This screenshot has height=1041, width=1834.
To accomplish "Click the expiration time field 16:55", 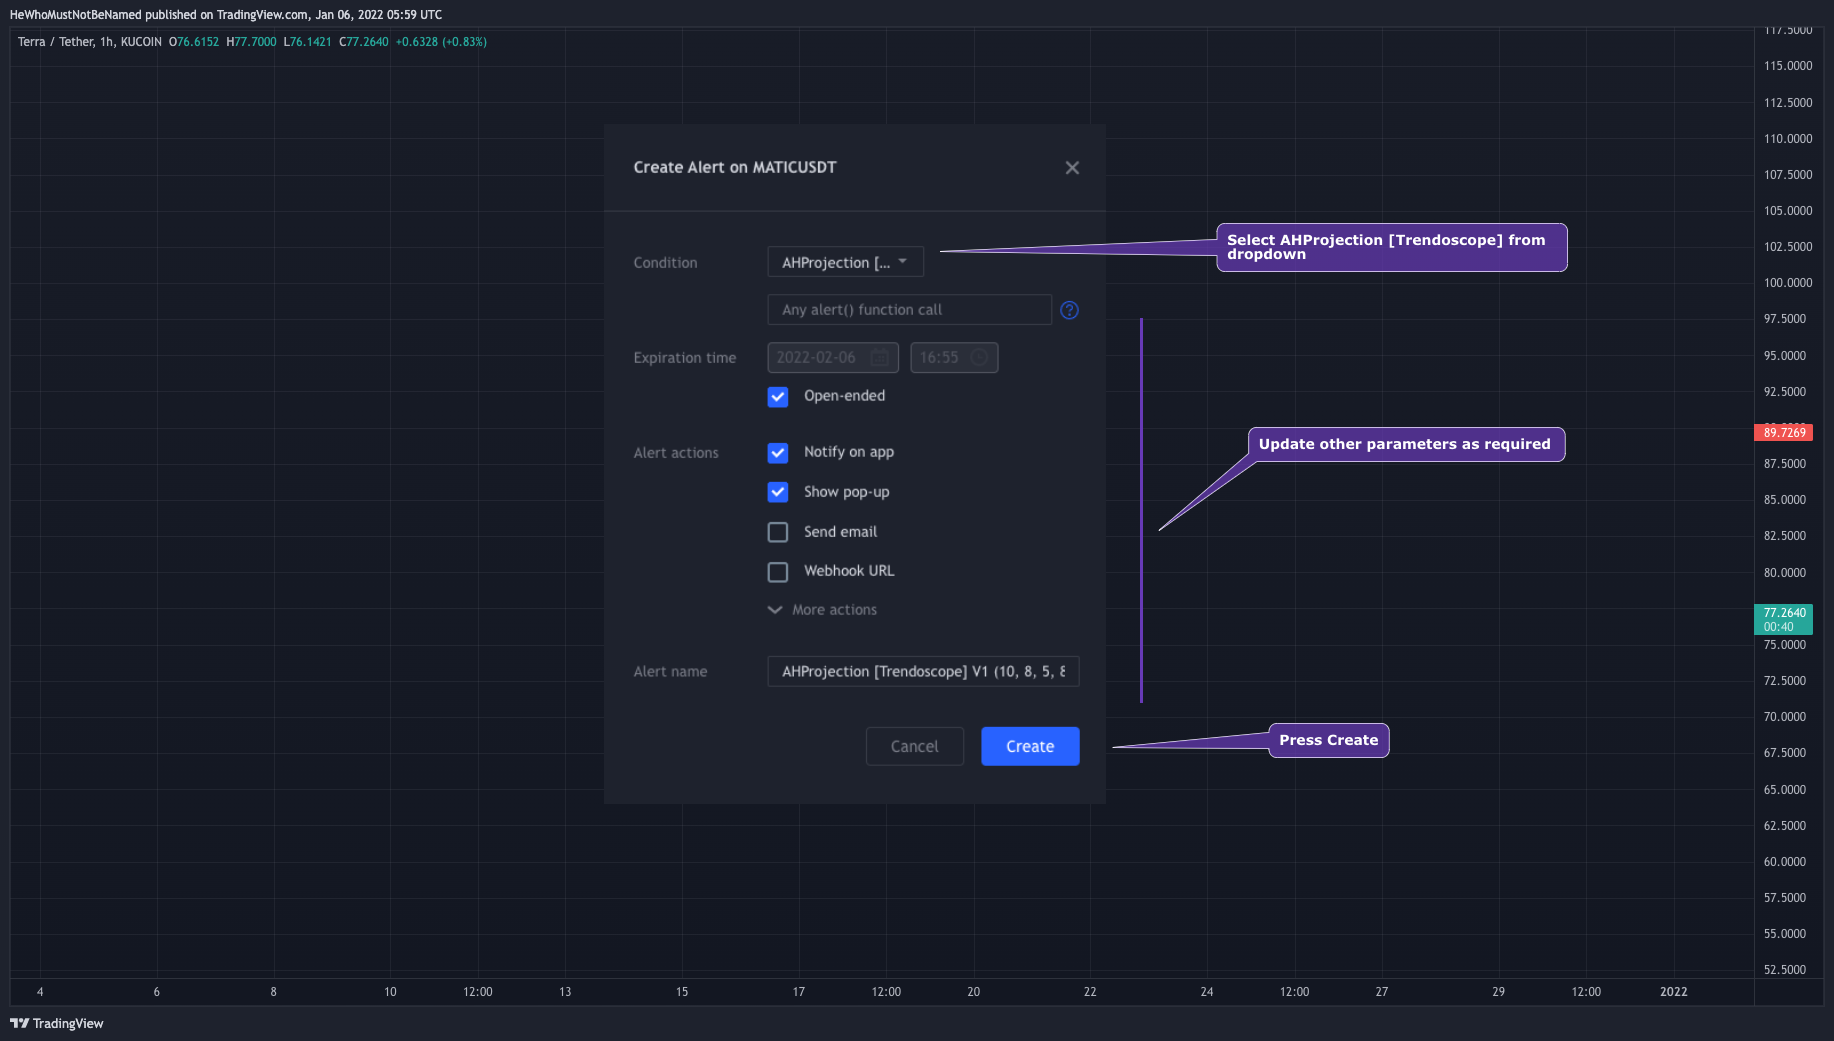I will [954, 357].
